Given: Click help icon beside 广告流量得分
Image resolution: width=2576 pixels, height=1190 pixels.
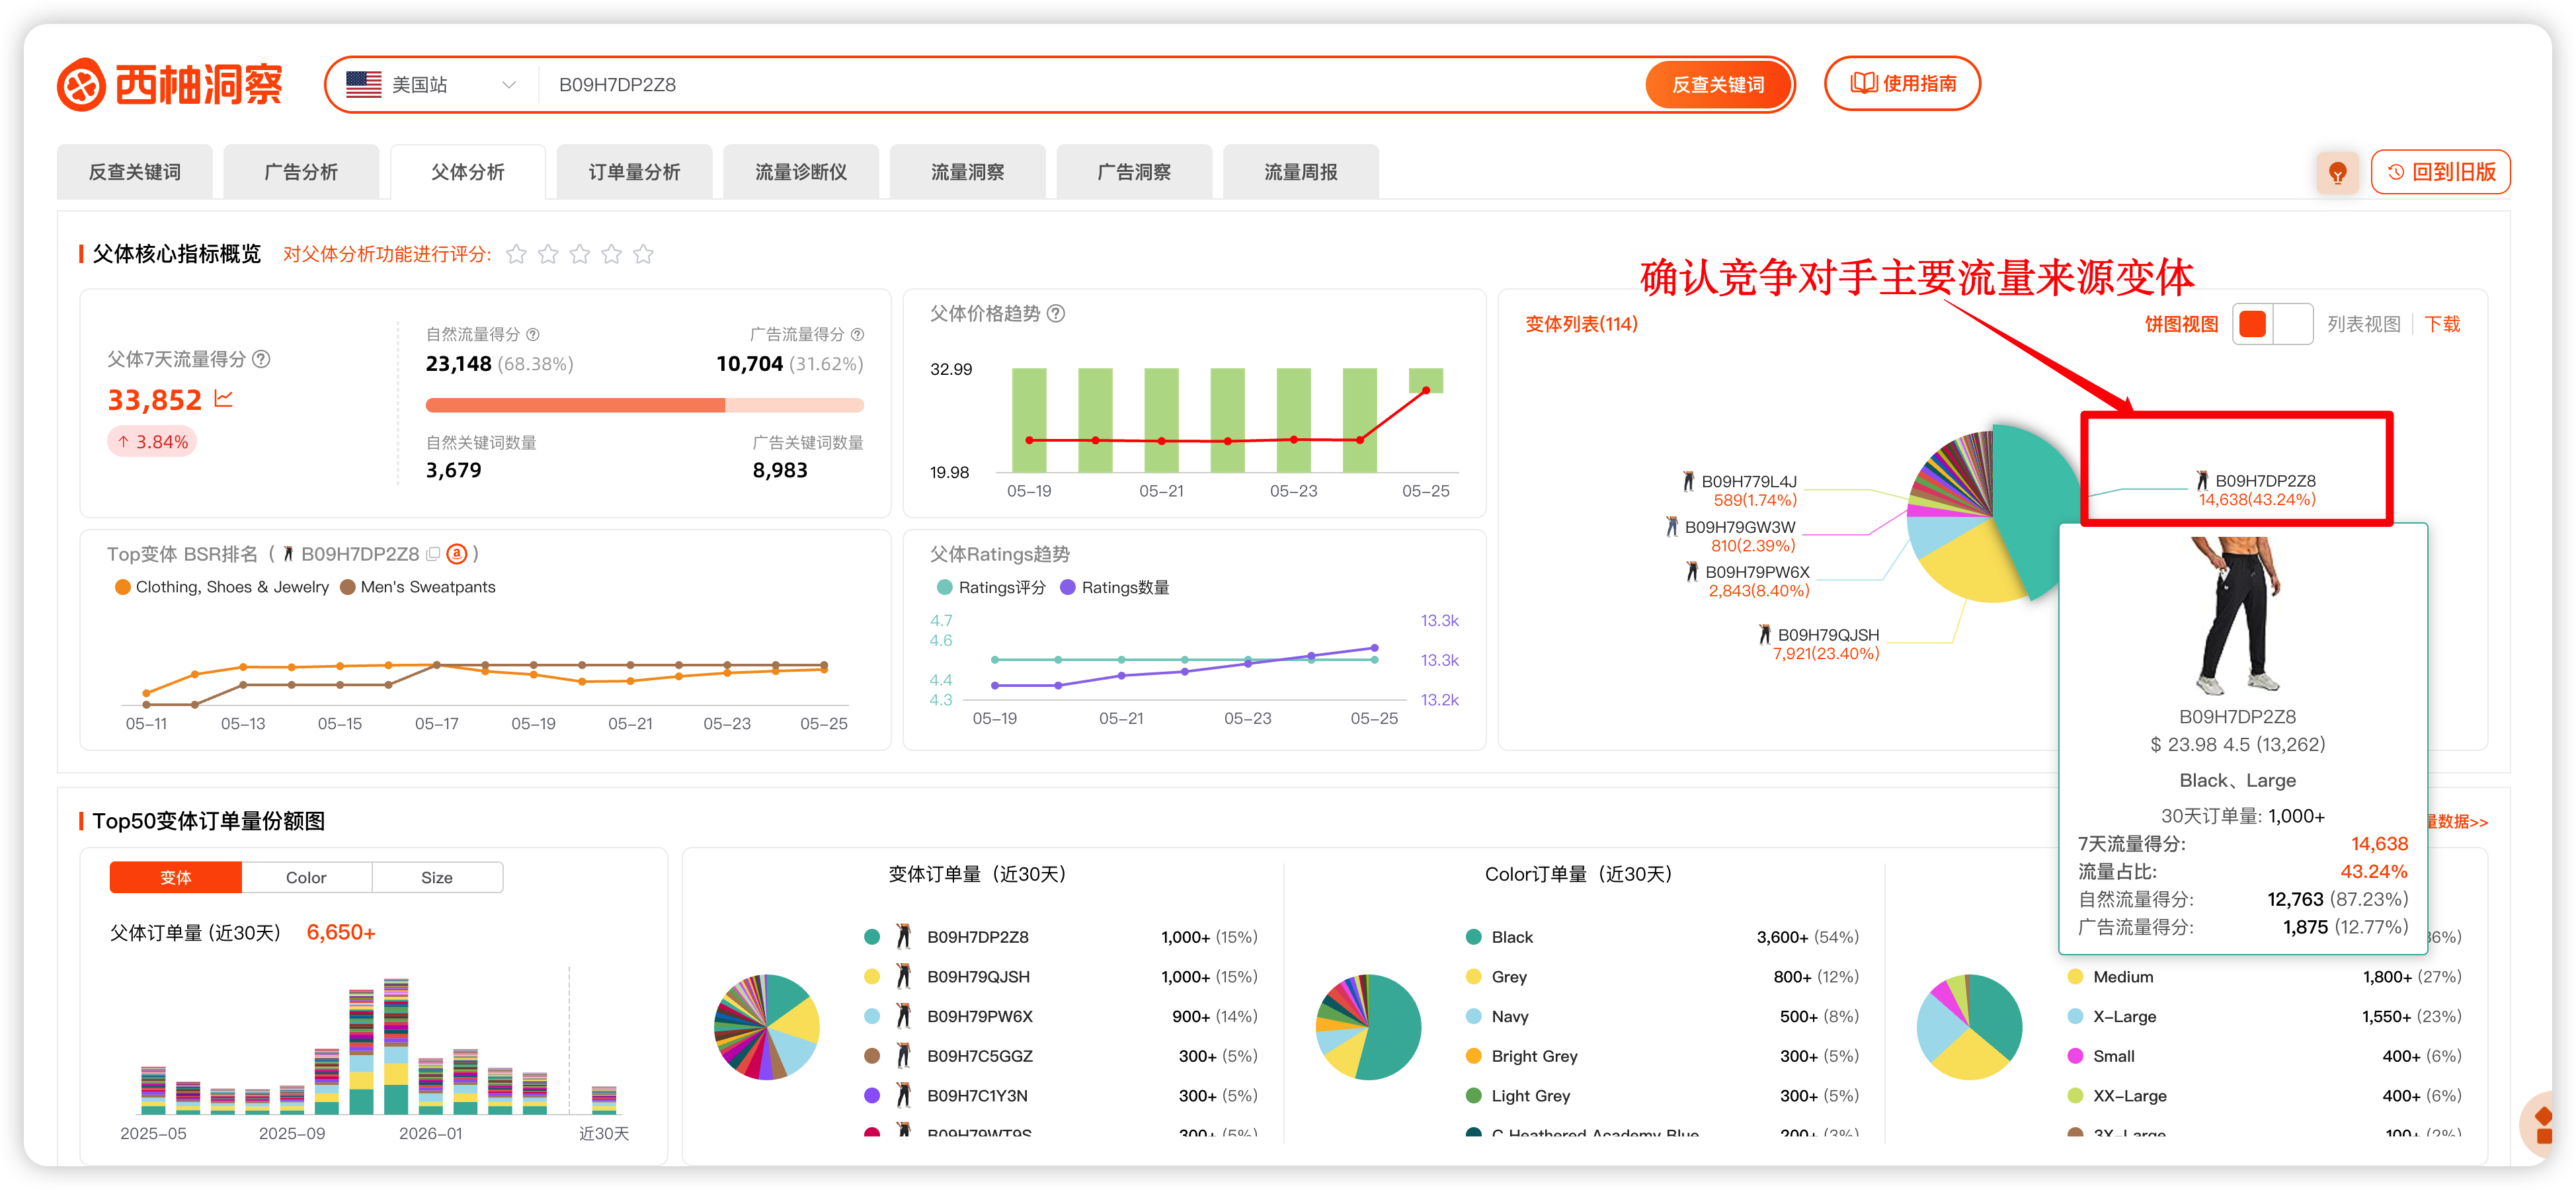Looking at the screenshot, I should (857, 334).
